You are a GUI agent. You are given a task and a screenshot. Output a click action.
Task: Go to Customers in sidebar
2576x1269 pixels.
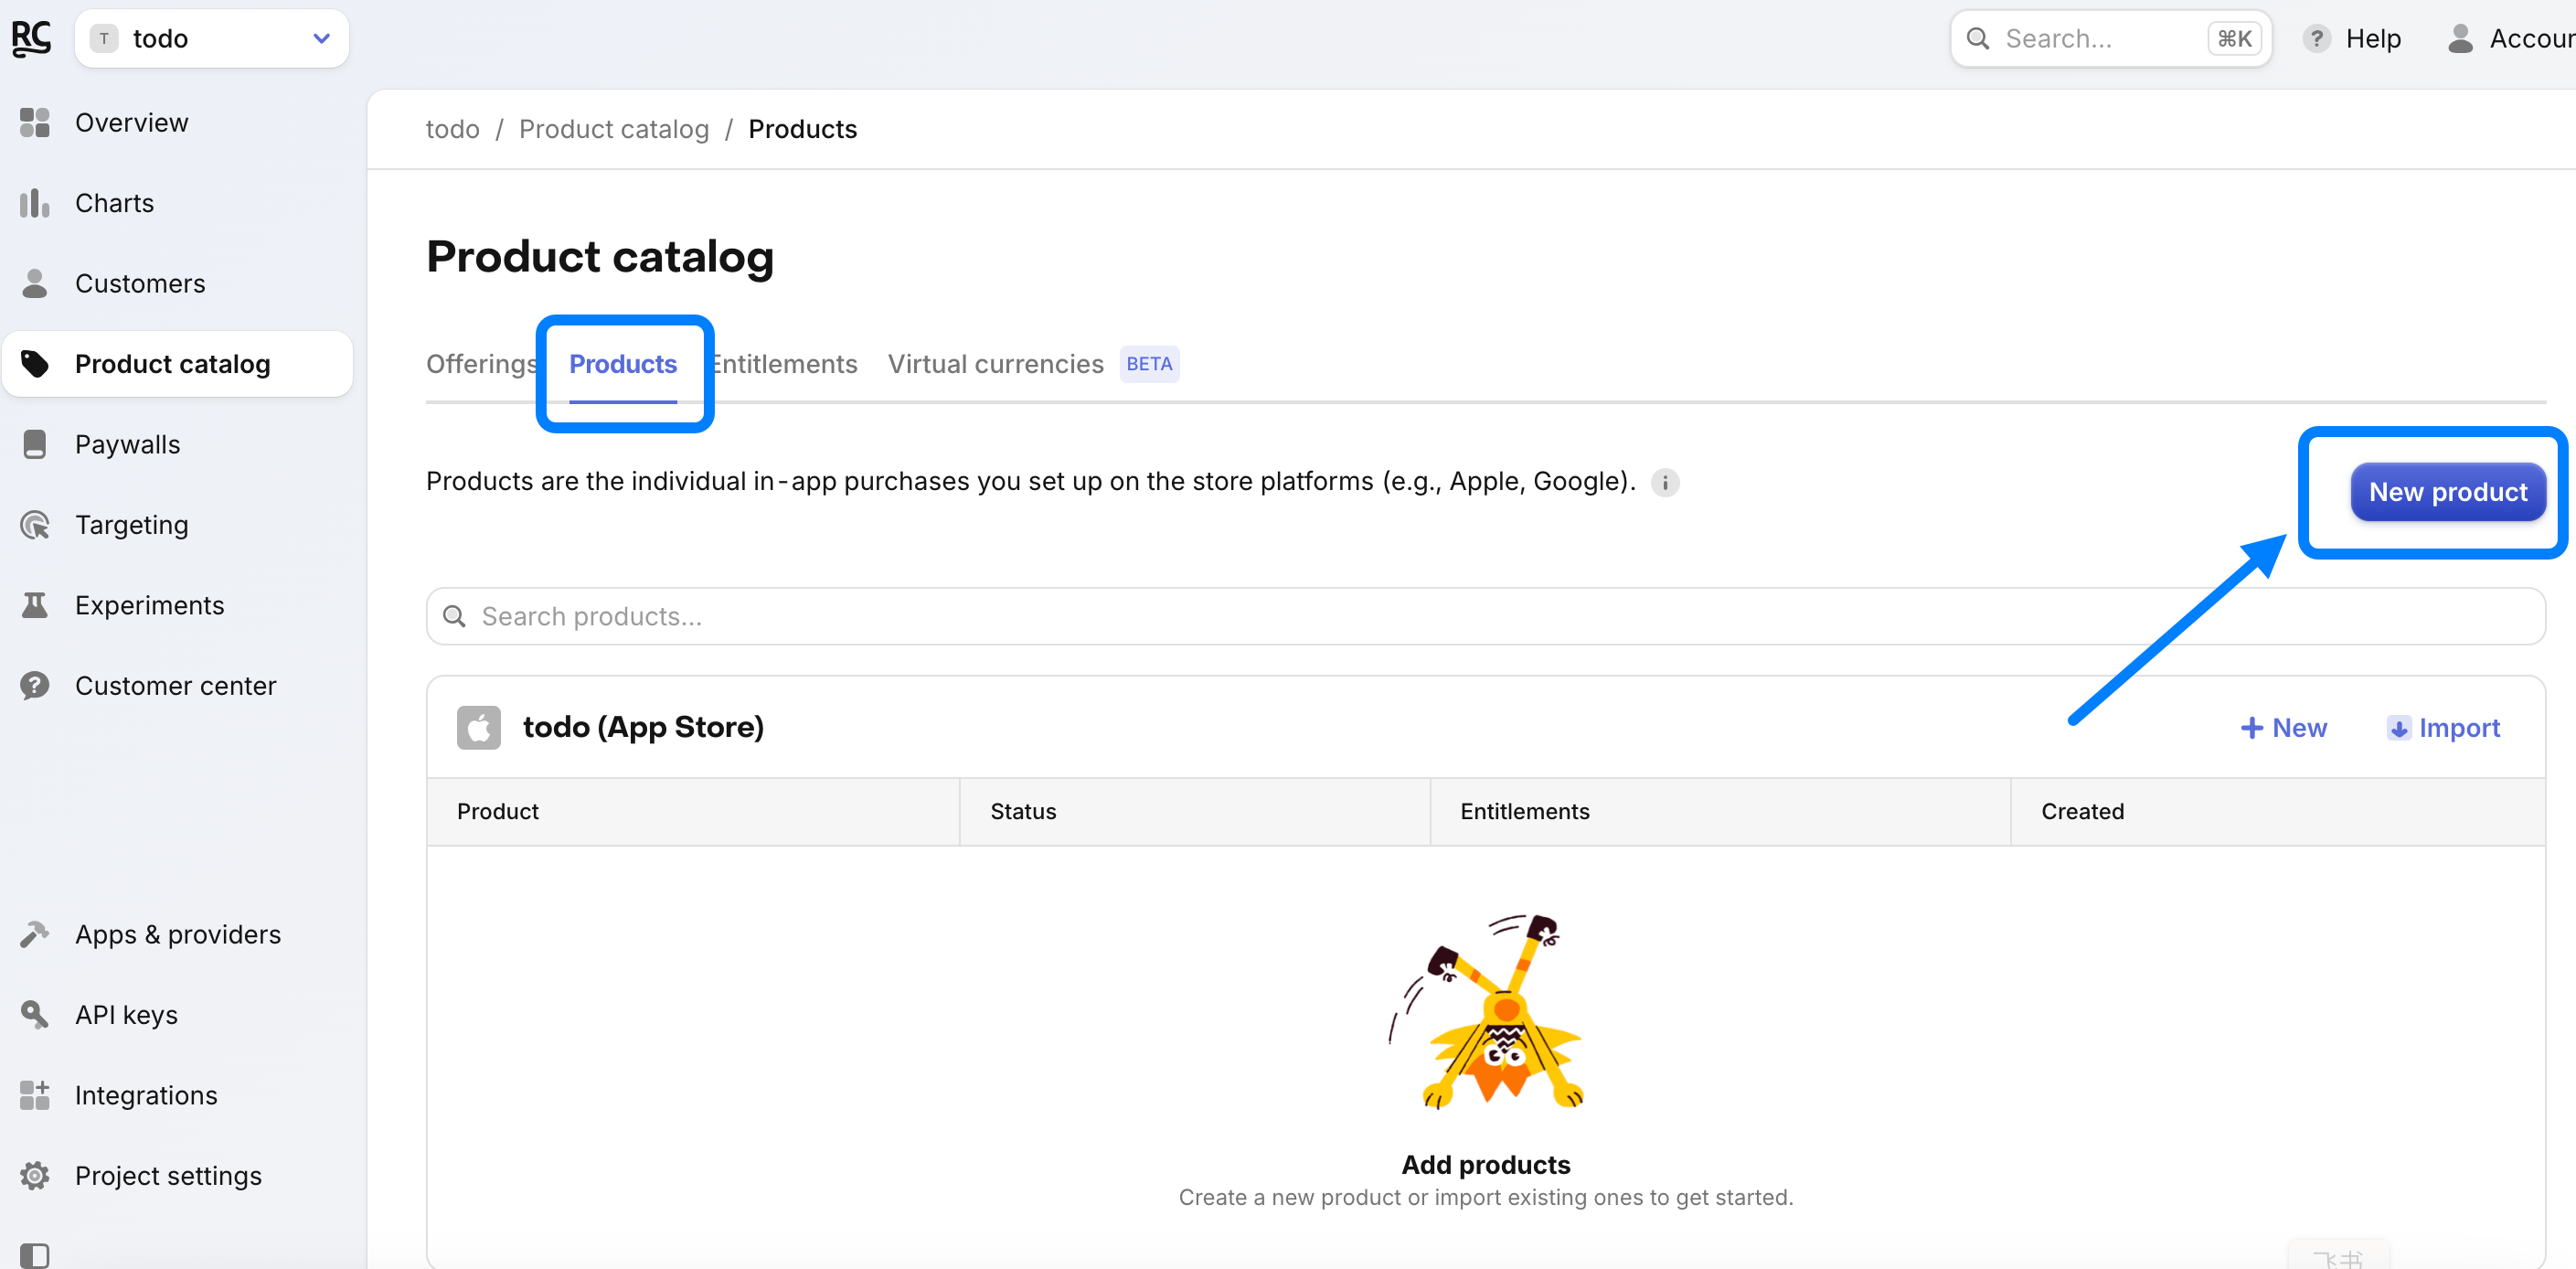click(139, 284)
